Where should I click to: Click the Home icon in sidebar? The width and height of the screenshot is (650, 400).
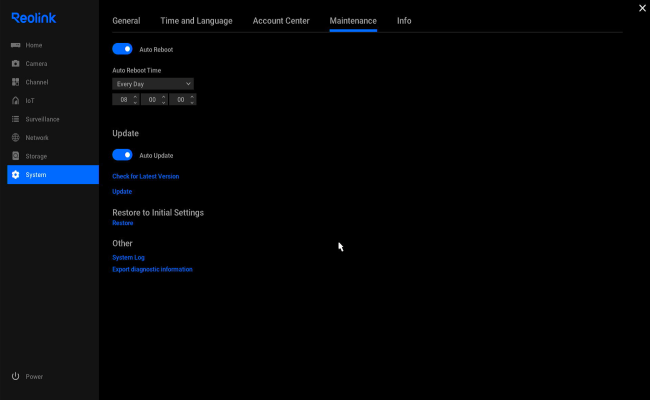(x=15, y=45)
